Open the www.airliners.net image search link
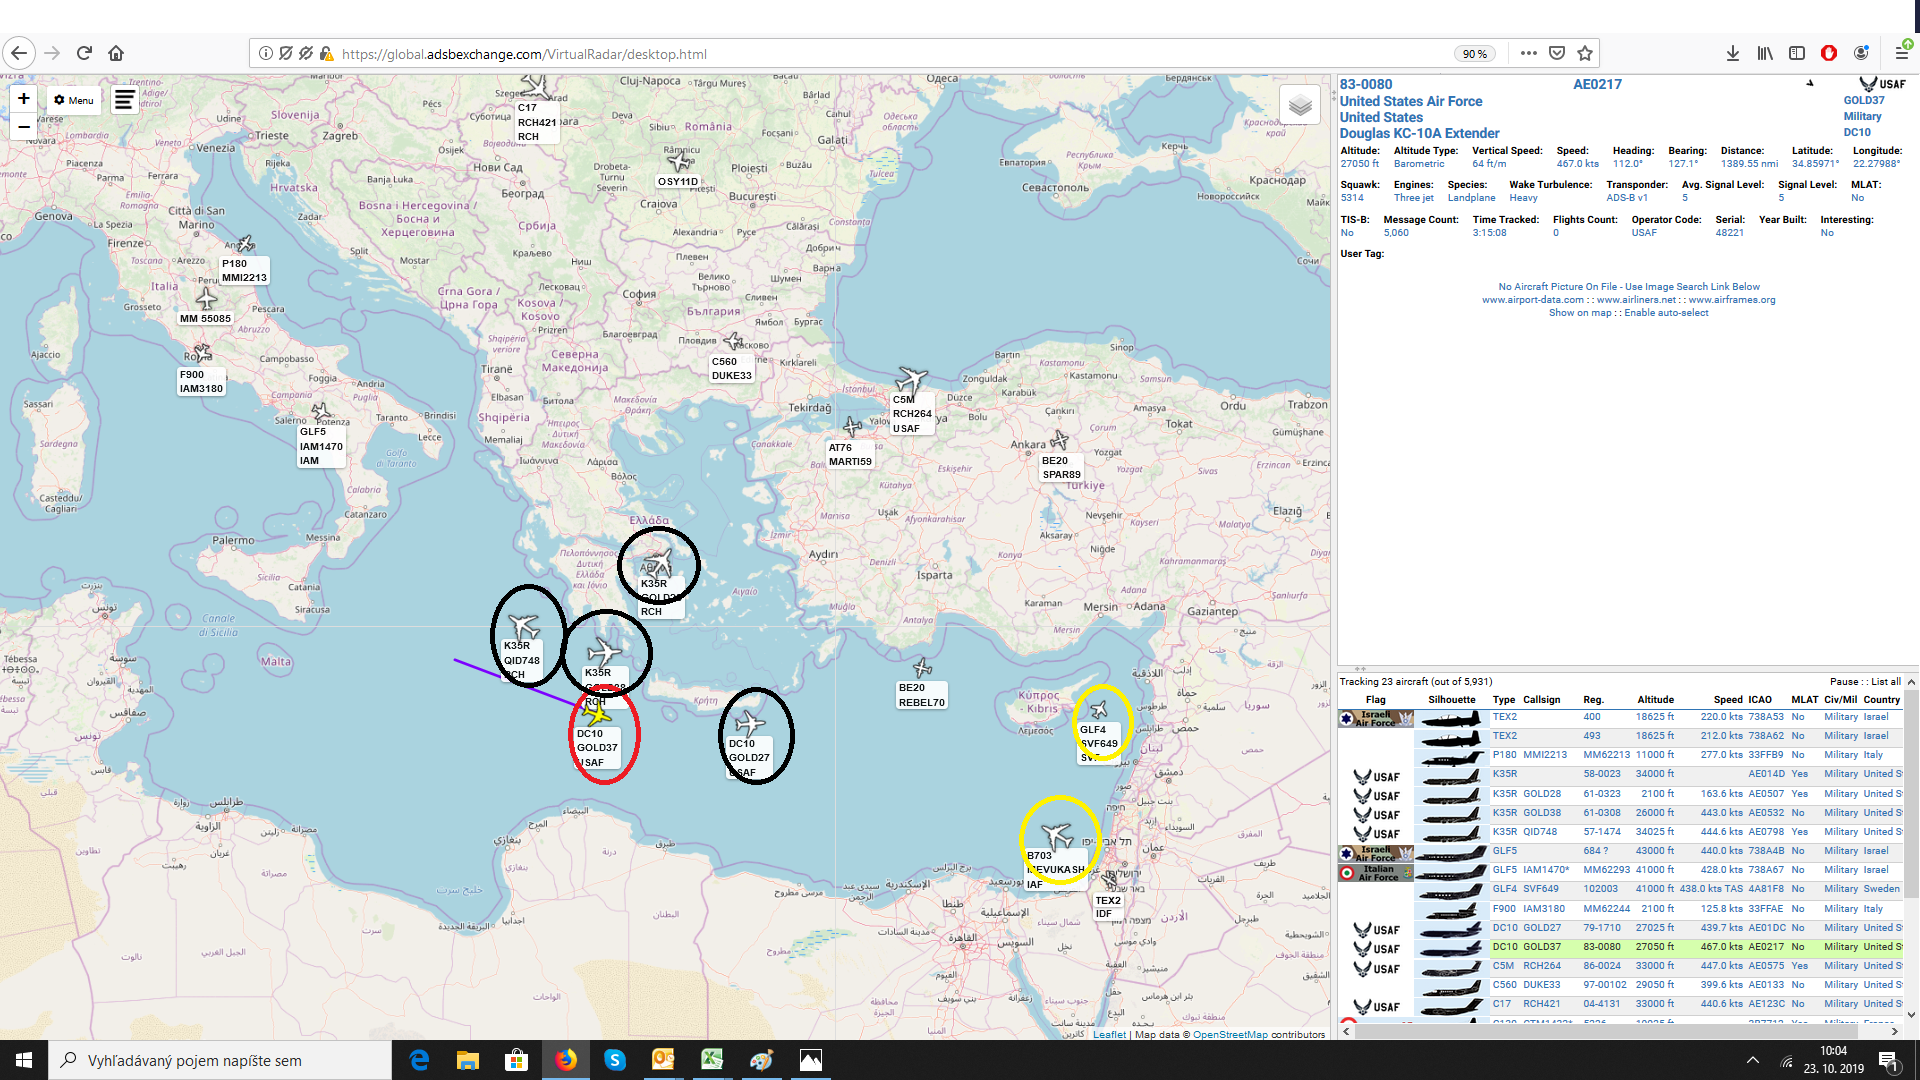This screenshot has height=1080, width=1920. (1636, 300)
